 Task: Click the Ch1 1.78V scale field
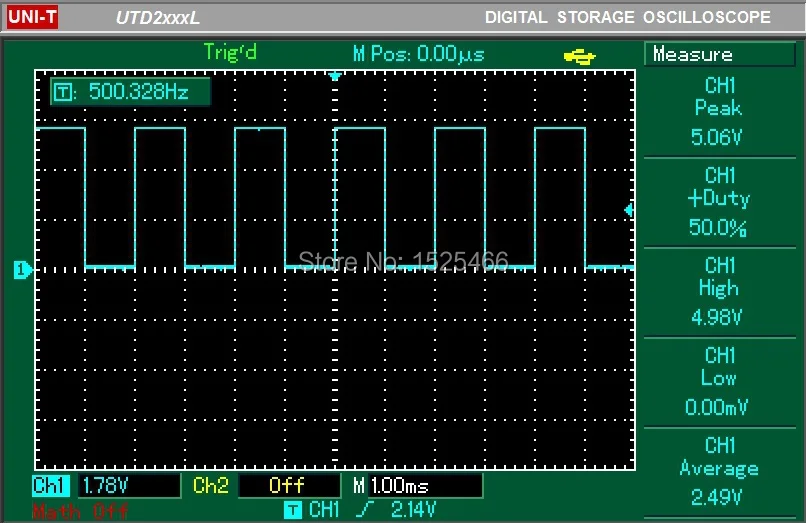[129, 485]
